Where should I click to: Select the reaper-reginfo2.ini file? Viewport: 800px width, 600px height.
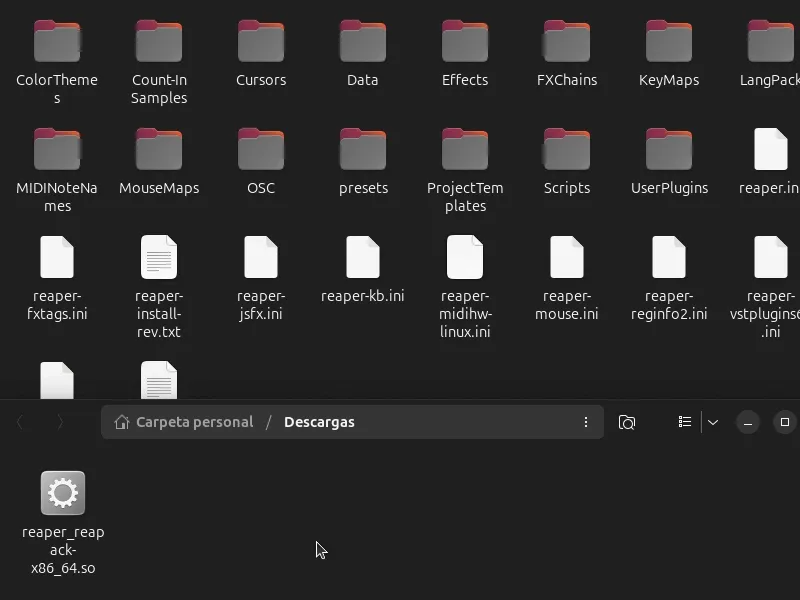pos(669,257)
